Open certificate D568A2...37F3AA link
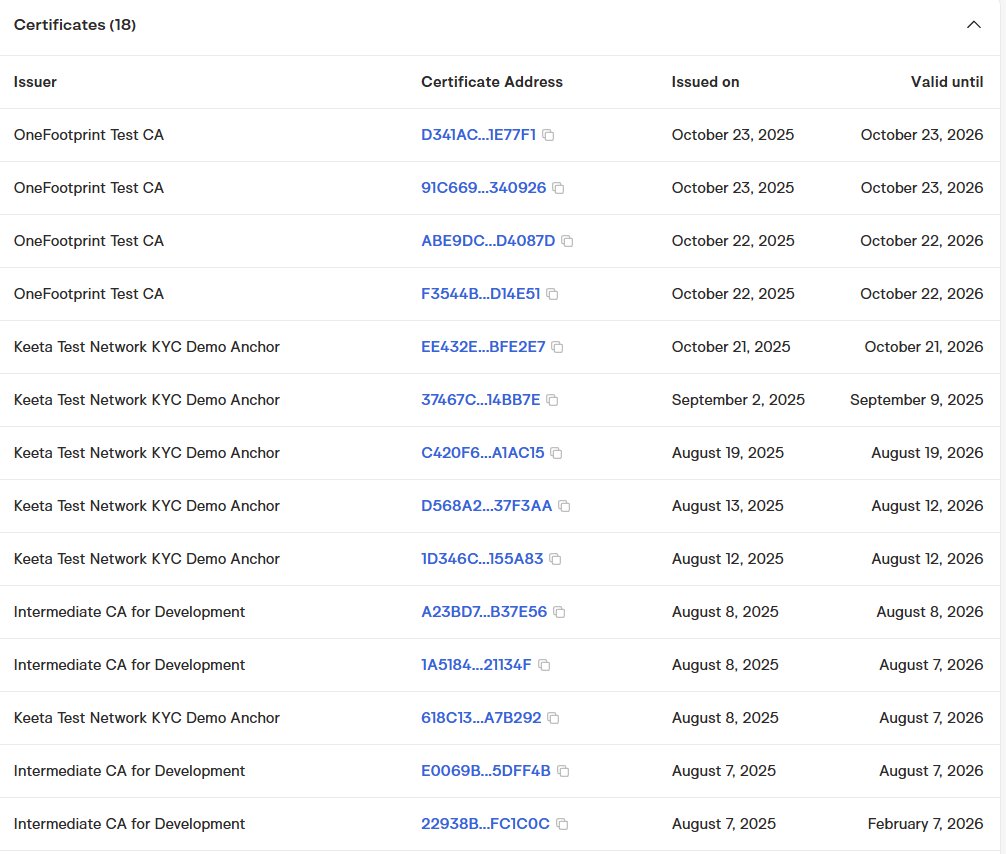1006x854 pixels. [x=486, y=506]
